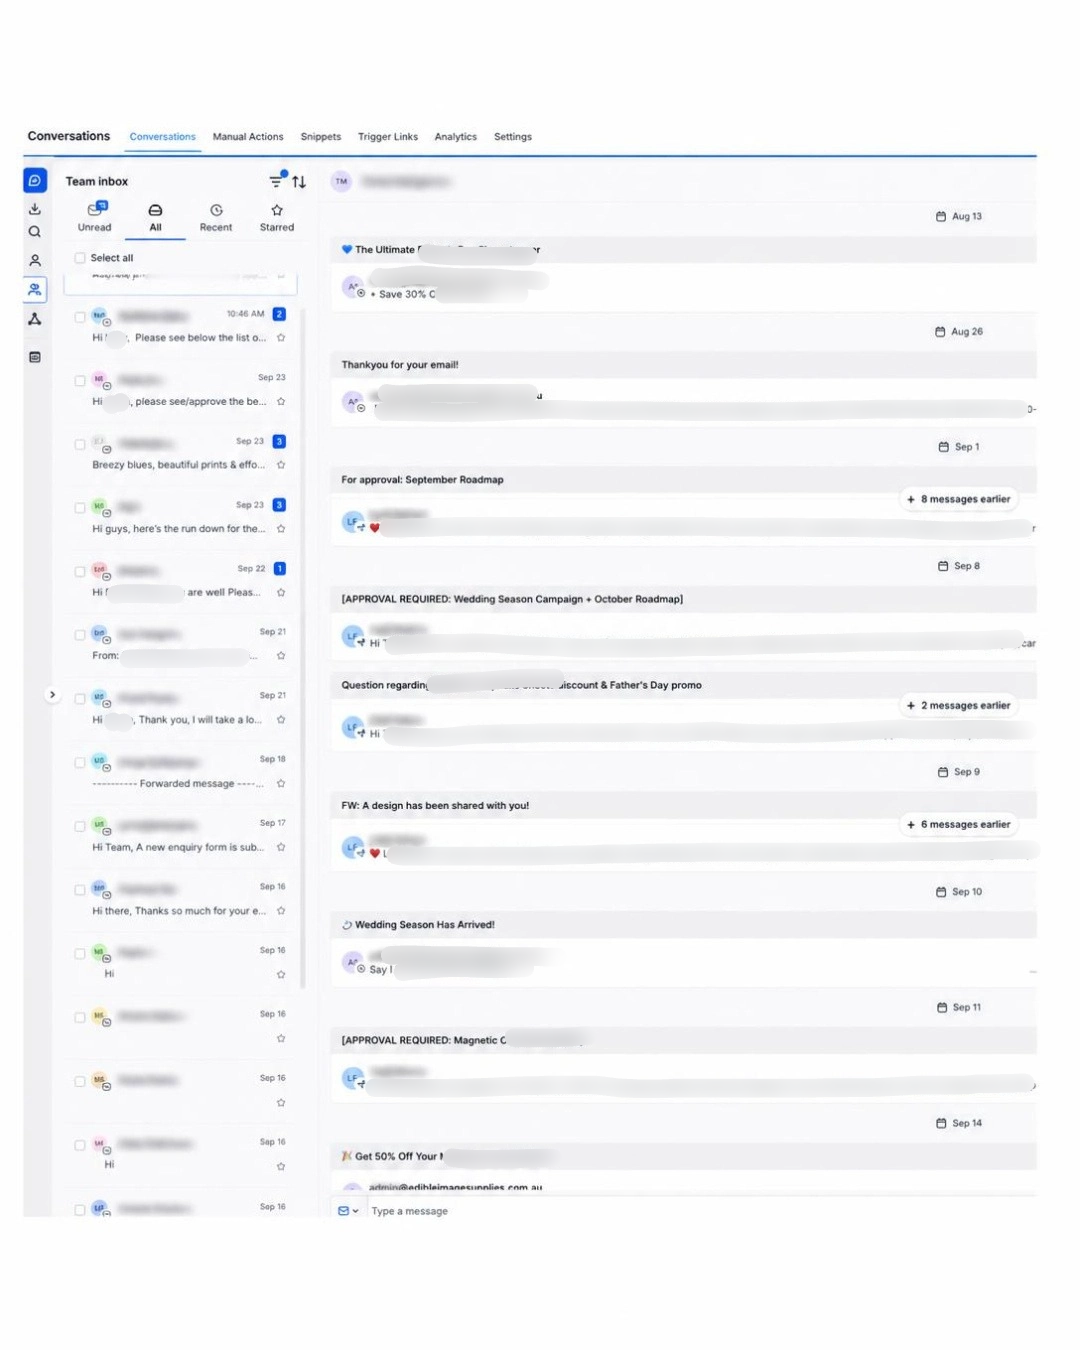Open 'APPROVAL REQUIRED: Wedding Season Campaign' thread header

(683, 599)
